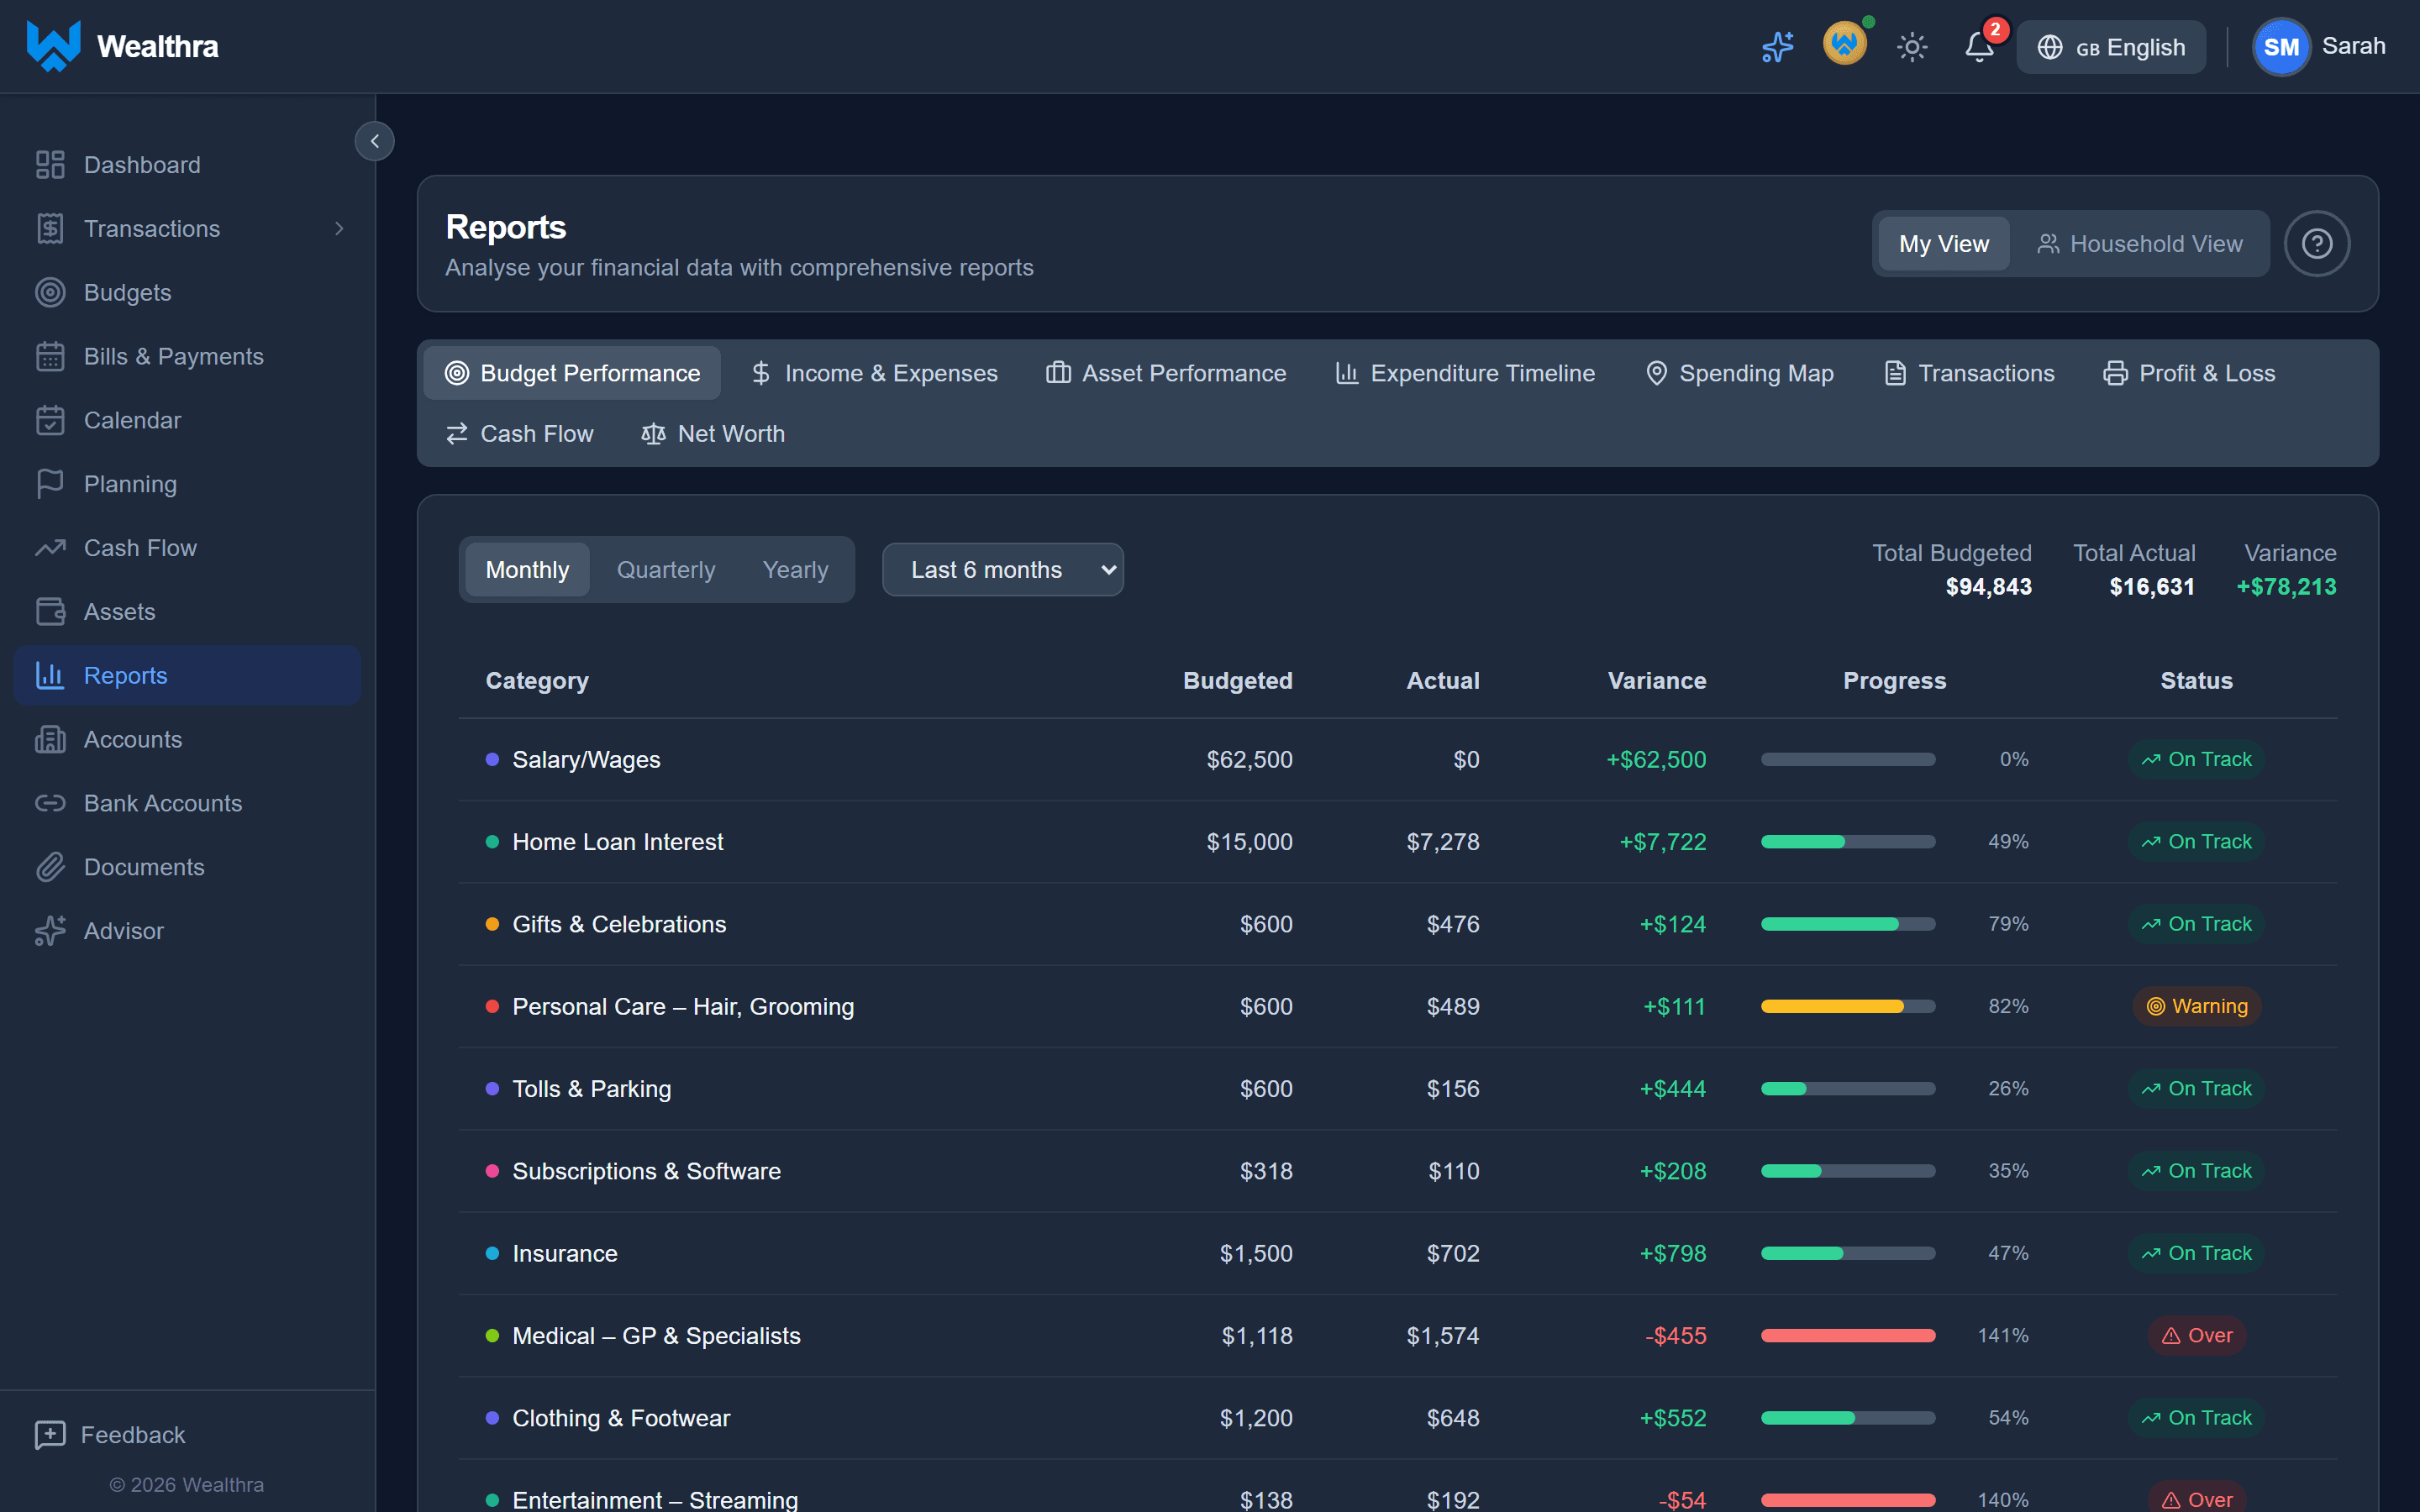Click the Budgets target icon in sidebar

(50, 293)
